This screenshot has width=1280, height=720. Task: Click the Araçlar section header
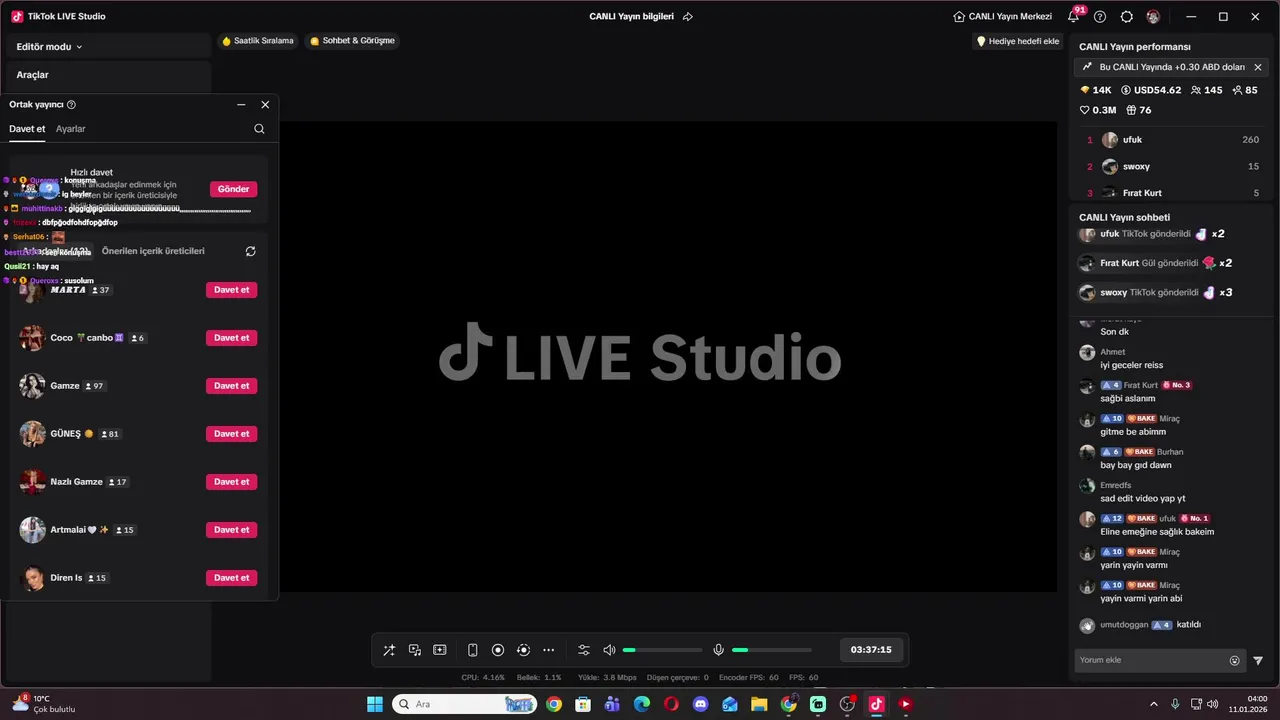click(32, 75)
